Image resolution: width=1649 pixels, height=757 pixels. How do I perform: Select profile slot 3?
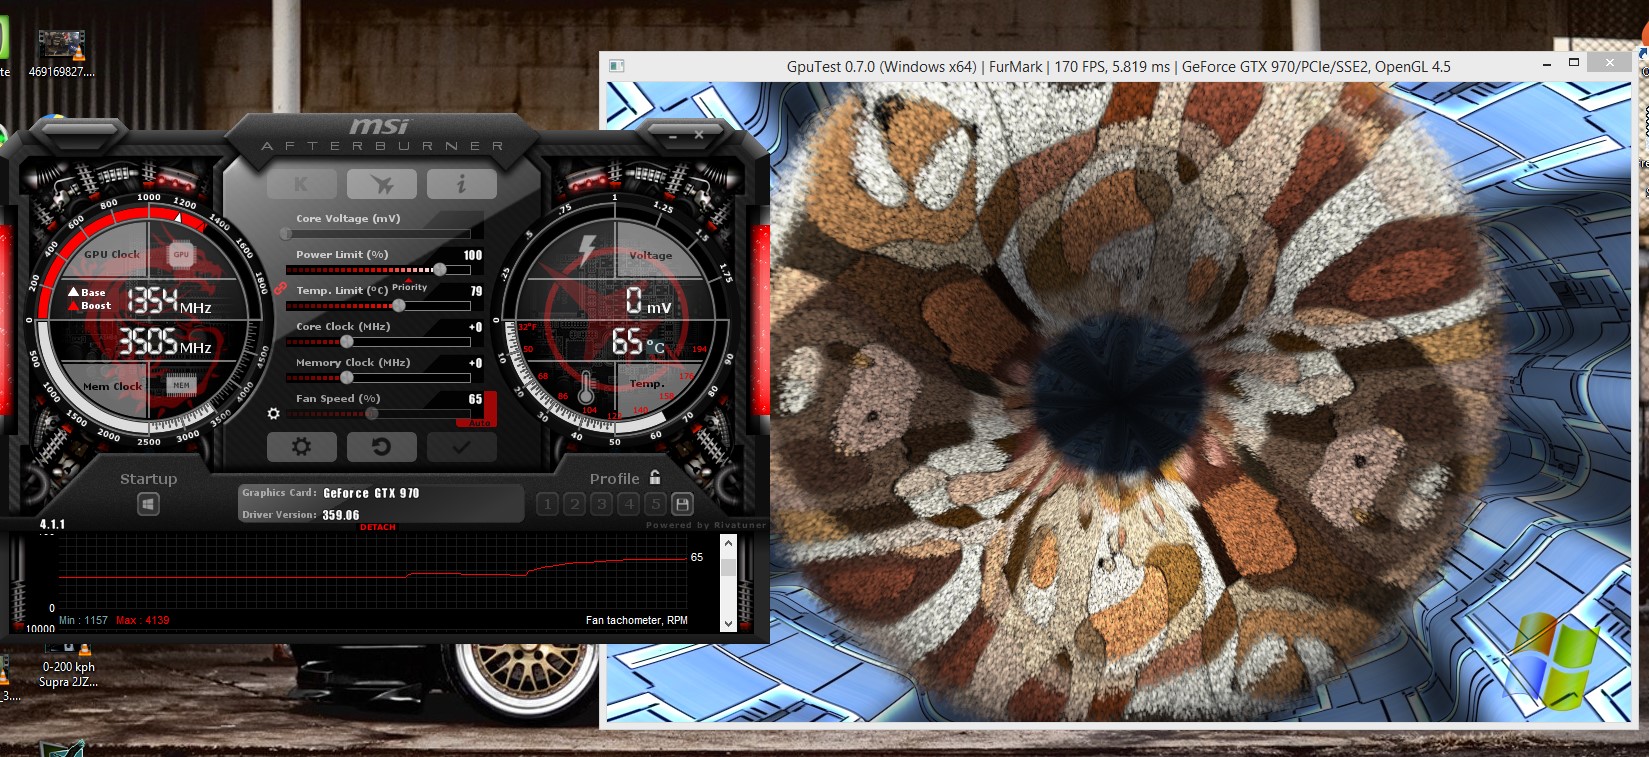tap(601, 504)
